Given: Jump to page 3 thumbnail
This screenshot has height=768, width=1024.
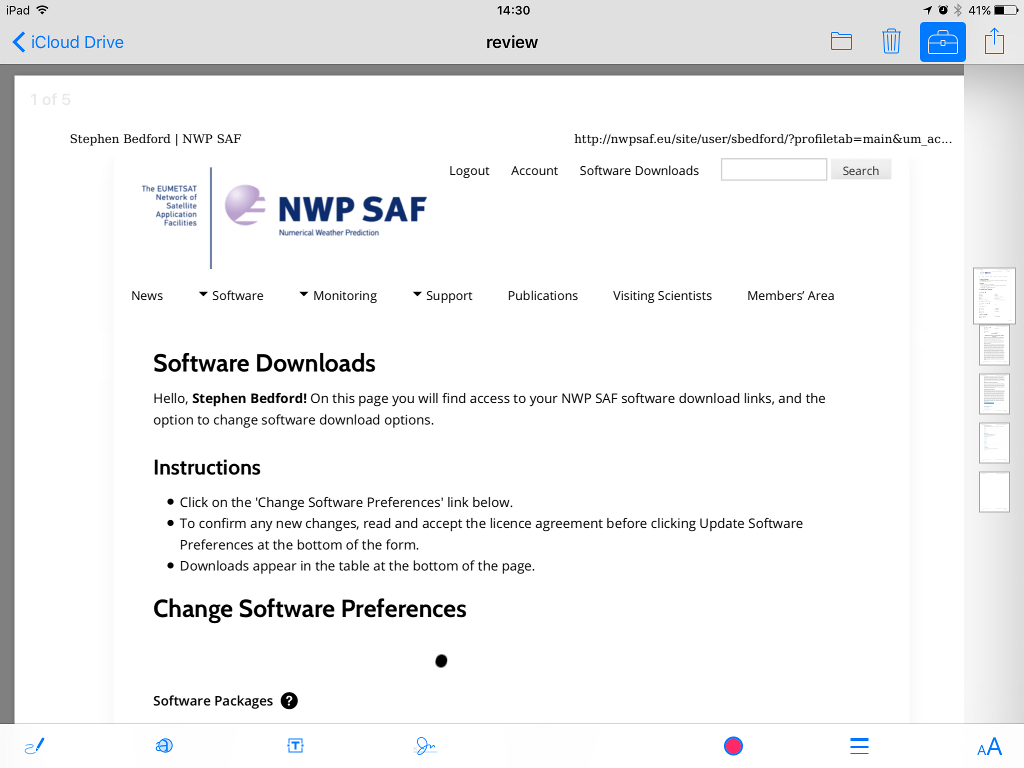Looking at the screenshot, I should [x=994, y=394].
